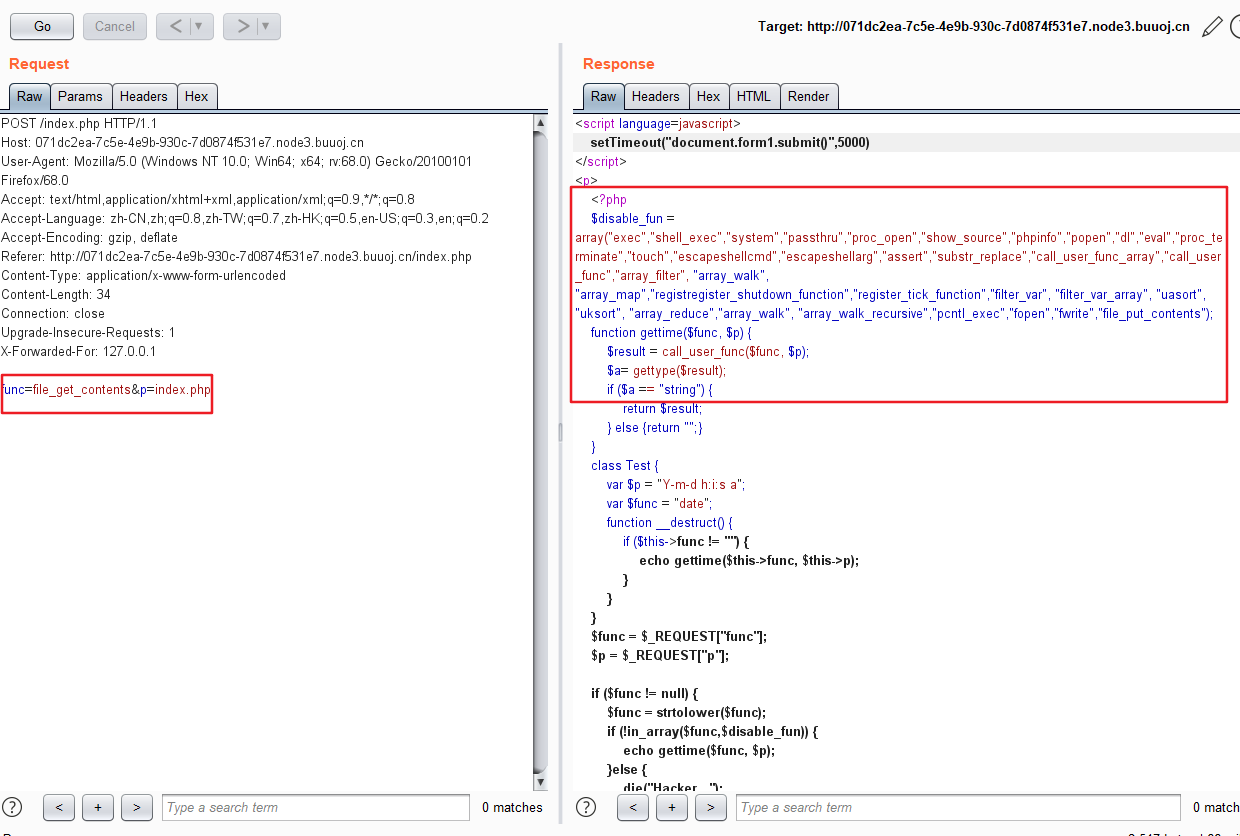Screen dimensions: 1240x836
Task: Open the Headers tab in Response pane
Action: 656,97
